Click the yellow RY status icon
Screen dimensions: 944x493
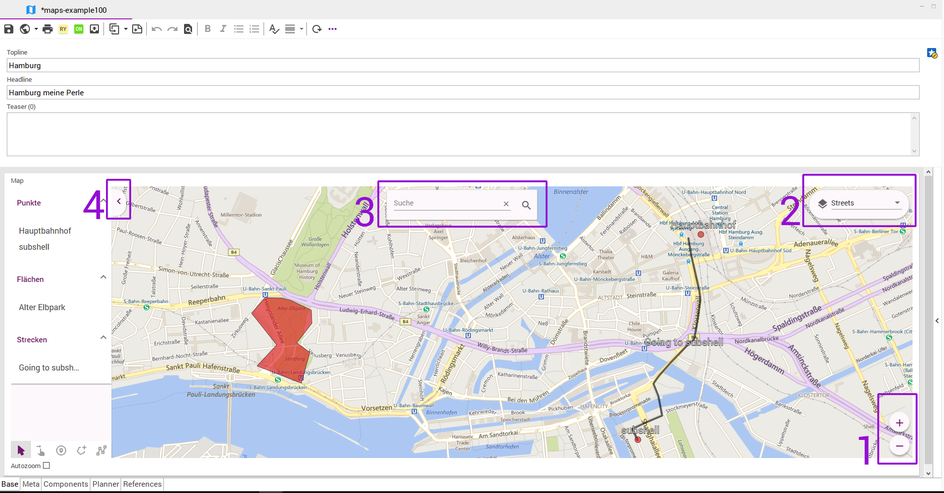pyautogui.click(x=63, y=29)
